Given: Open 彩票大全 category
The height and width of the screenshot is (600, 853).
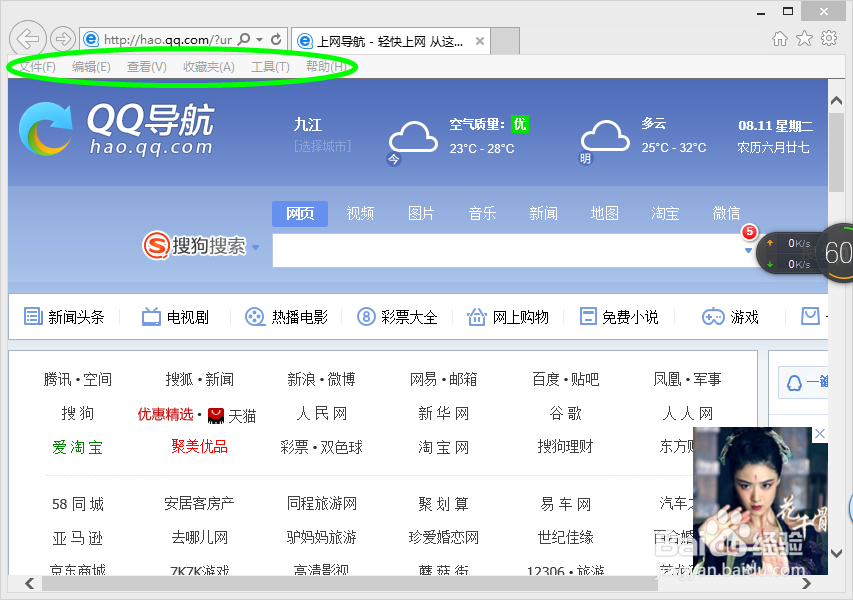Looking at the screenshot, I should [x=397, y=317].
